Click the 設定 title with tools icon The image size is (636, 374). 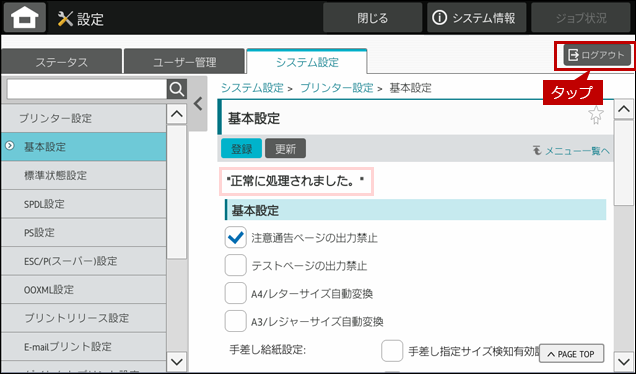[81, 19]
